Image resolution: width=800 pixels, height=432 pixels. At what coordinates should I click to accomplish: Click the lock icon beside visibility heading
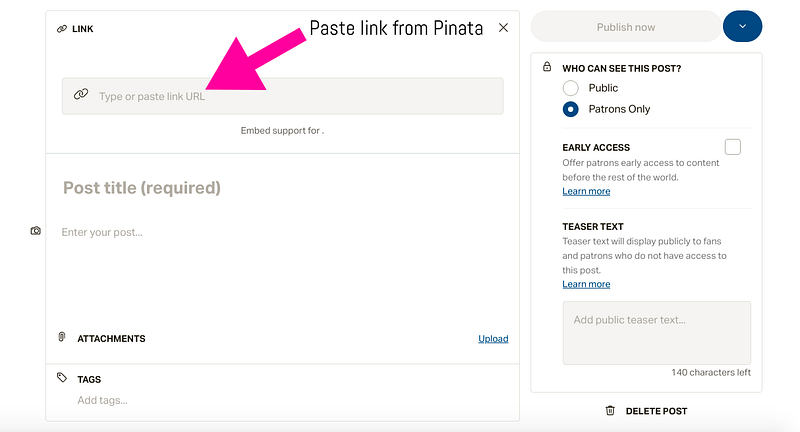(546, 67)
